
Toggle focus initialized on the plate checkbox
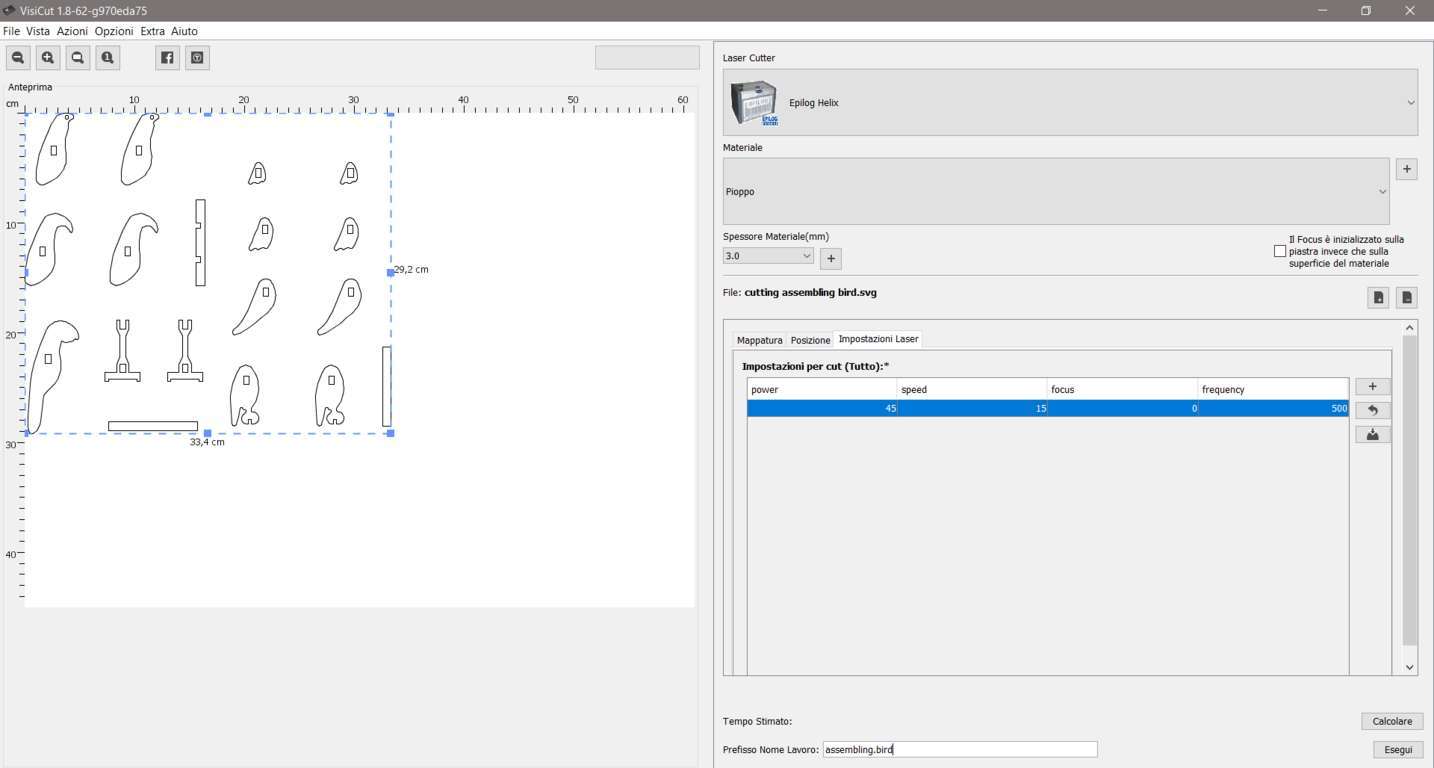1279,251
